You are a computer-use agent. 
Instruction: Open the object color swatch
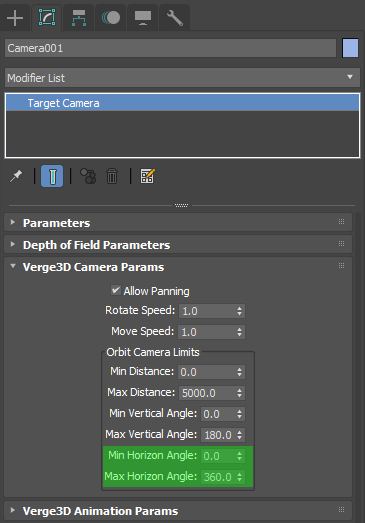click(350, 48)
